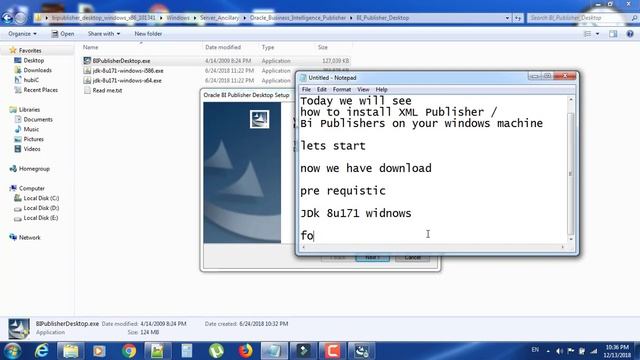Open Documents library
This screenshot has width=640, height=360.
tap(38, 120)
